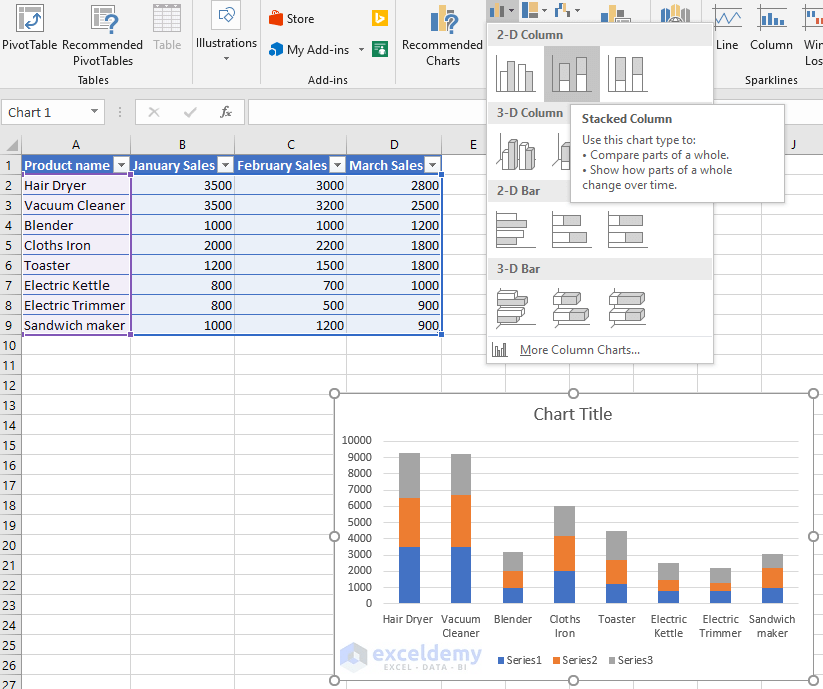The width and height of the screenshot is (823, 689).
Task: Click the blue Hair Dryer bar segment
Action: pyautogui.click(x=409, y=575)
